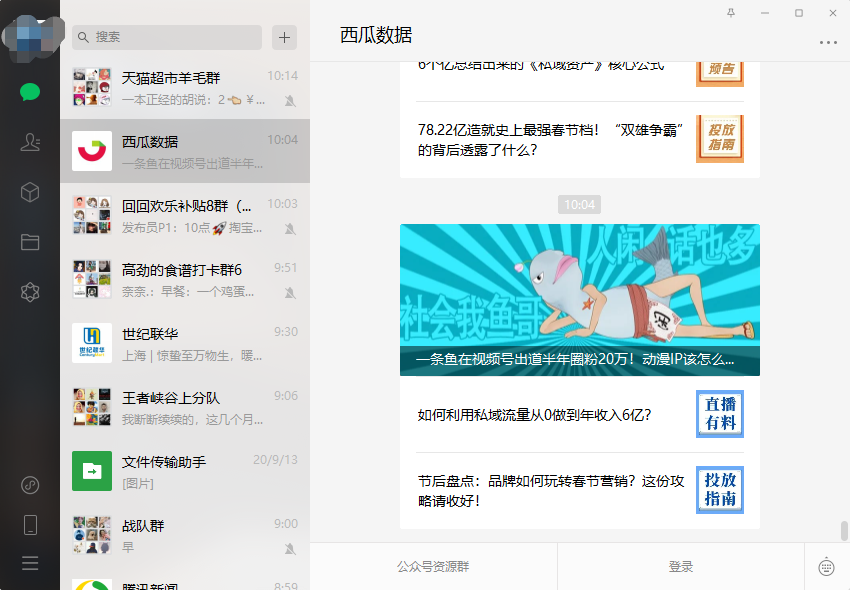Click the blurred profile avatar
This screenshot has width=850, height=590.
33,37
